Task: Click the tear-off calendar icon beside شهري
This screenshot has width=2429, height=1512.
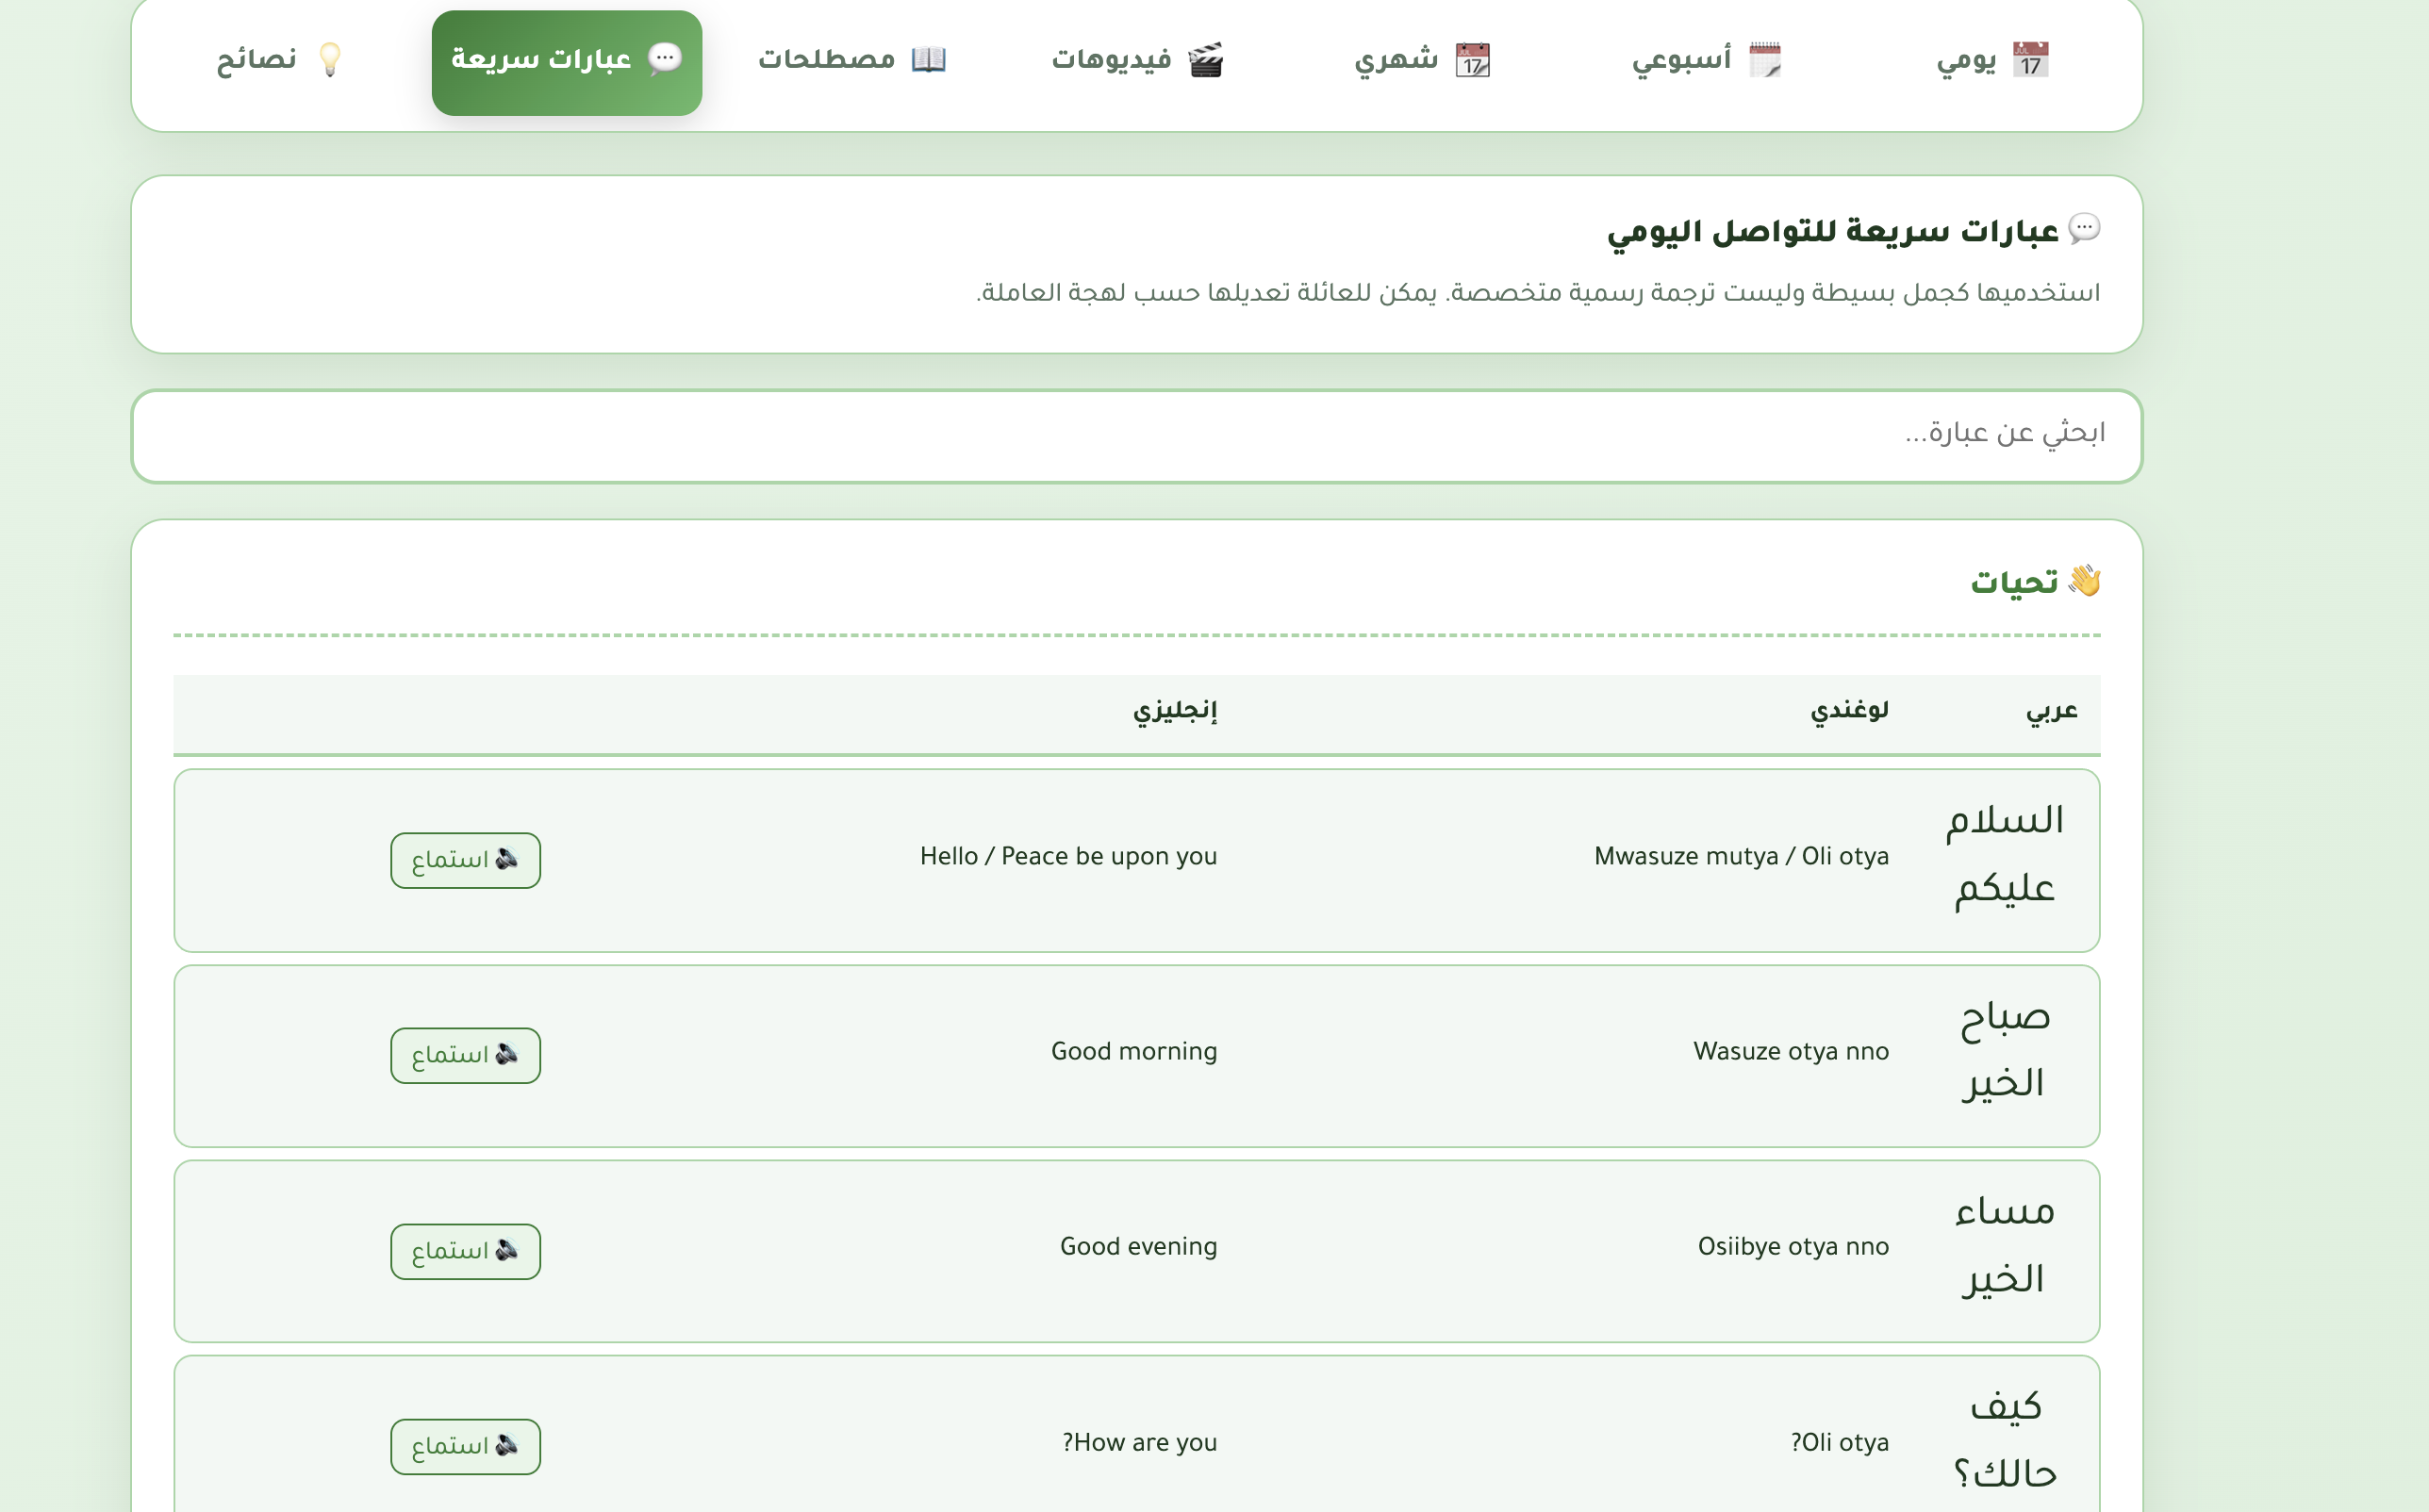Action: (x=1472, y=60)
